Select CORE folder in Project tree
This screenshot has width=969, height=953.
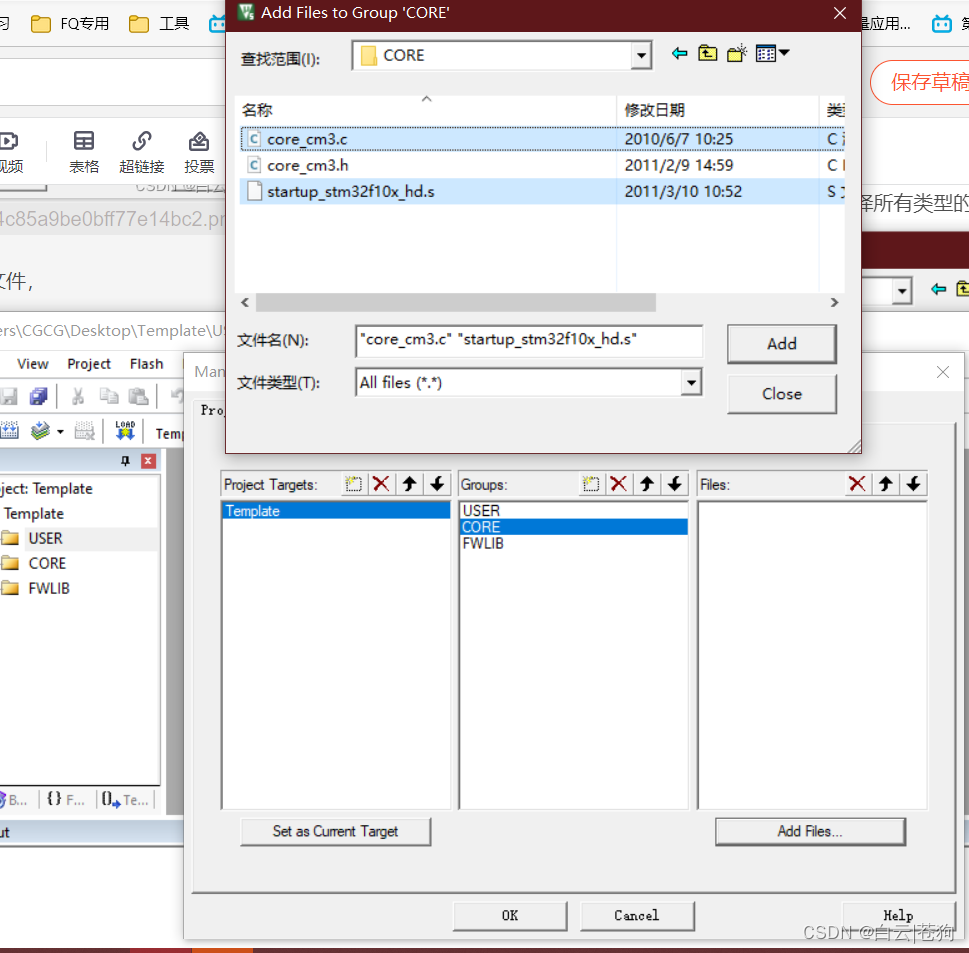click(x=47, y=564)
